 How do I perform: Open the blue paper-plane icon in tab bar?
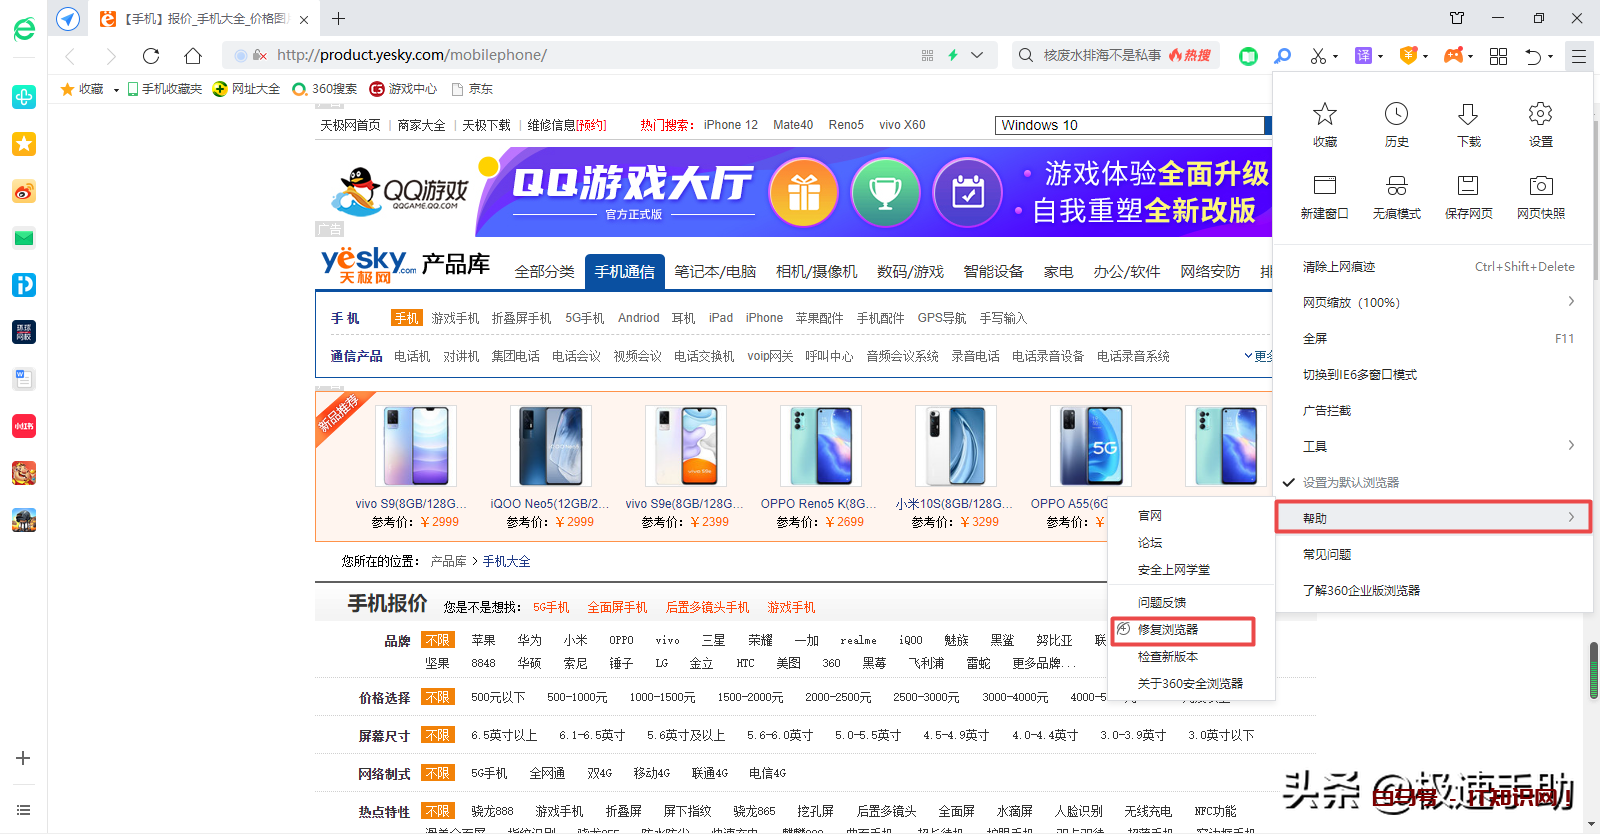tap(68, 18)
